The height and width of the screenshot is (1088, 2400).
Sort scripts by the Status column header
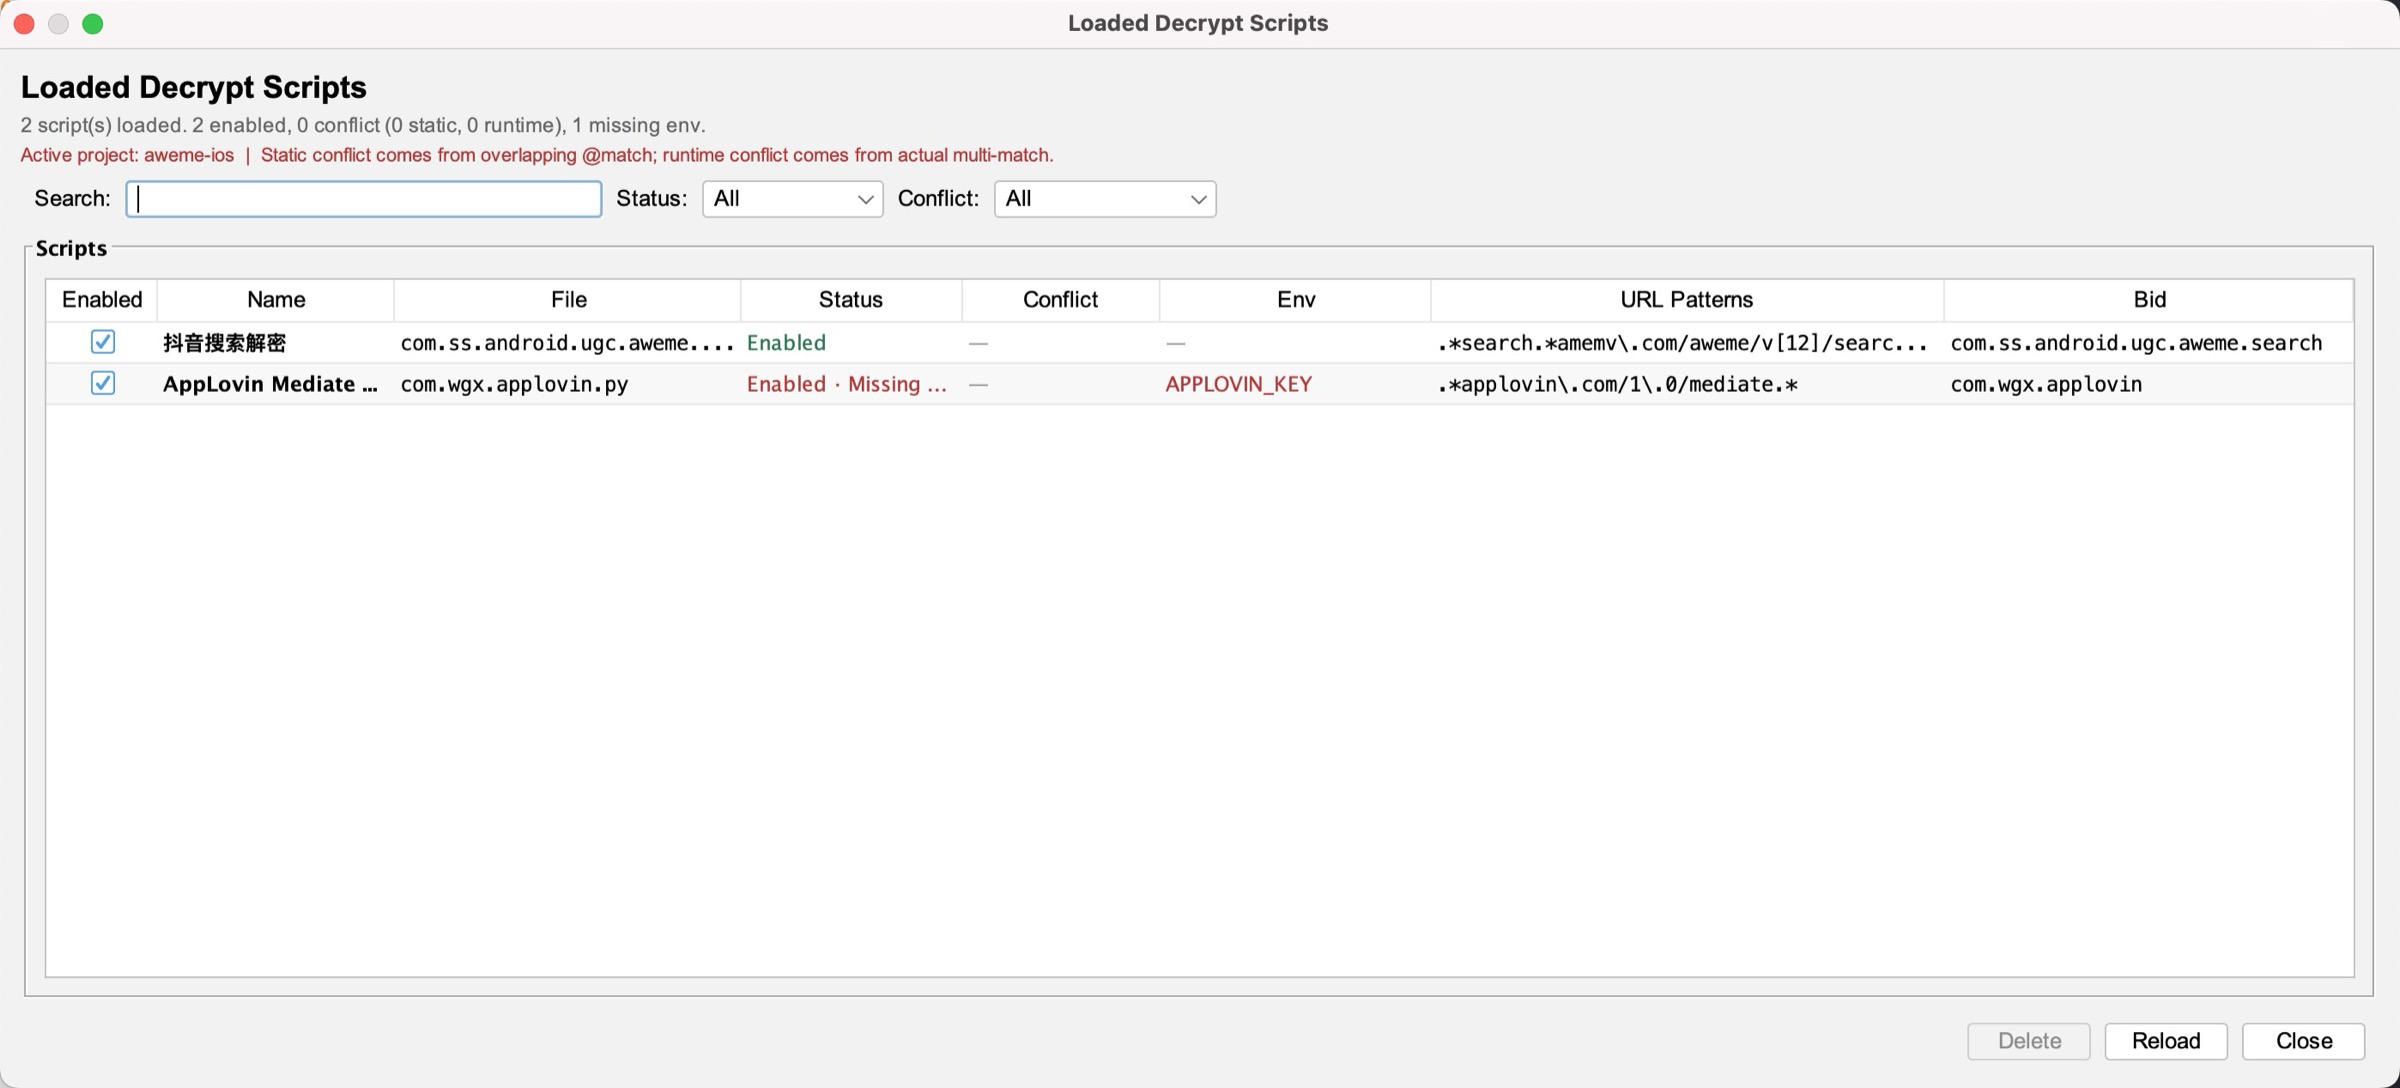pyautogui.click(x=850, y=299)
